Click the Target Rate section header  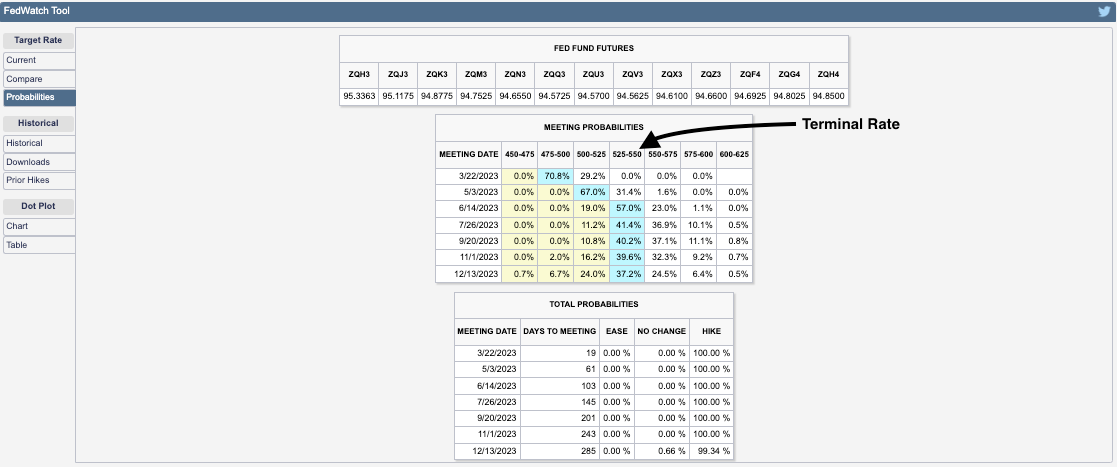38,41
